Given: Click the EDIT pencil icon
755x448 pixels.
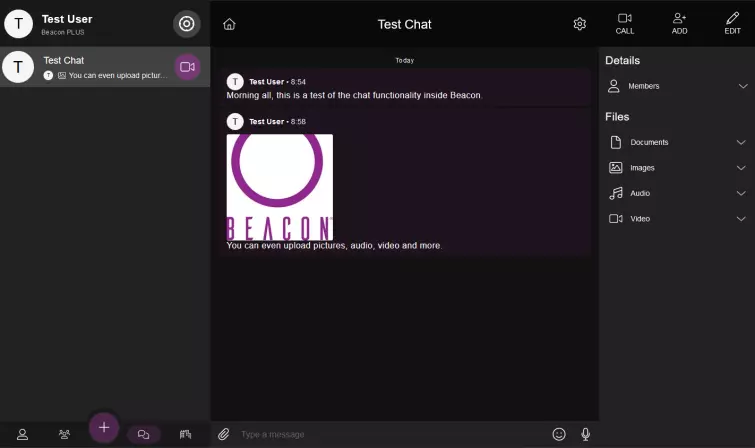Looking at the screenshot, I should coord(733,23).
